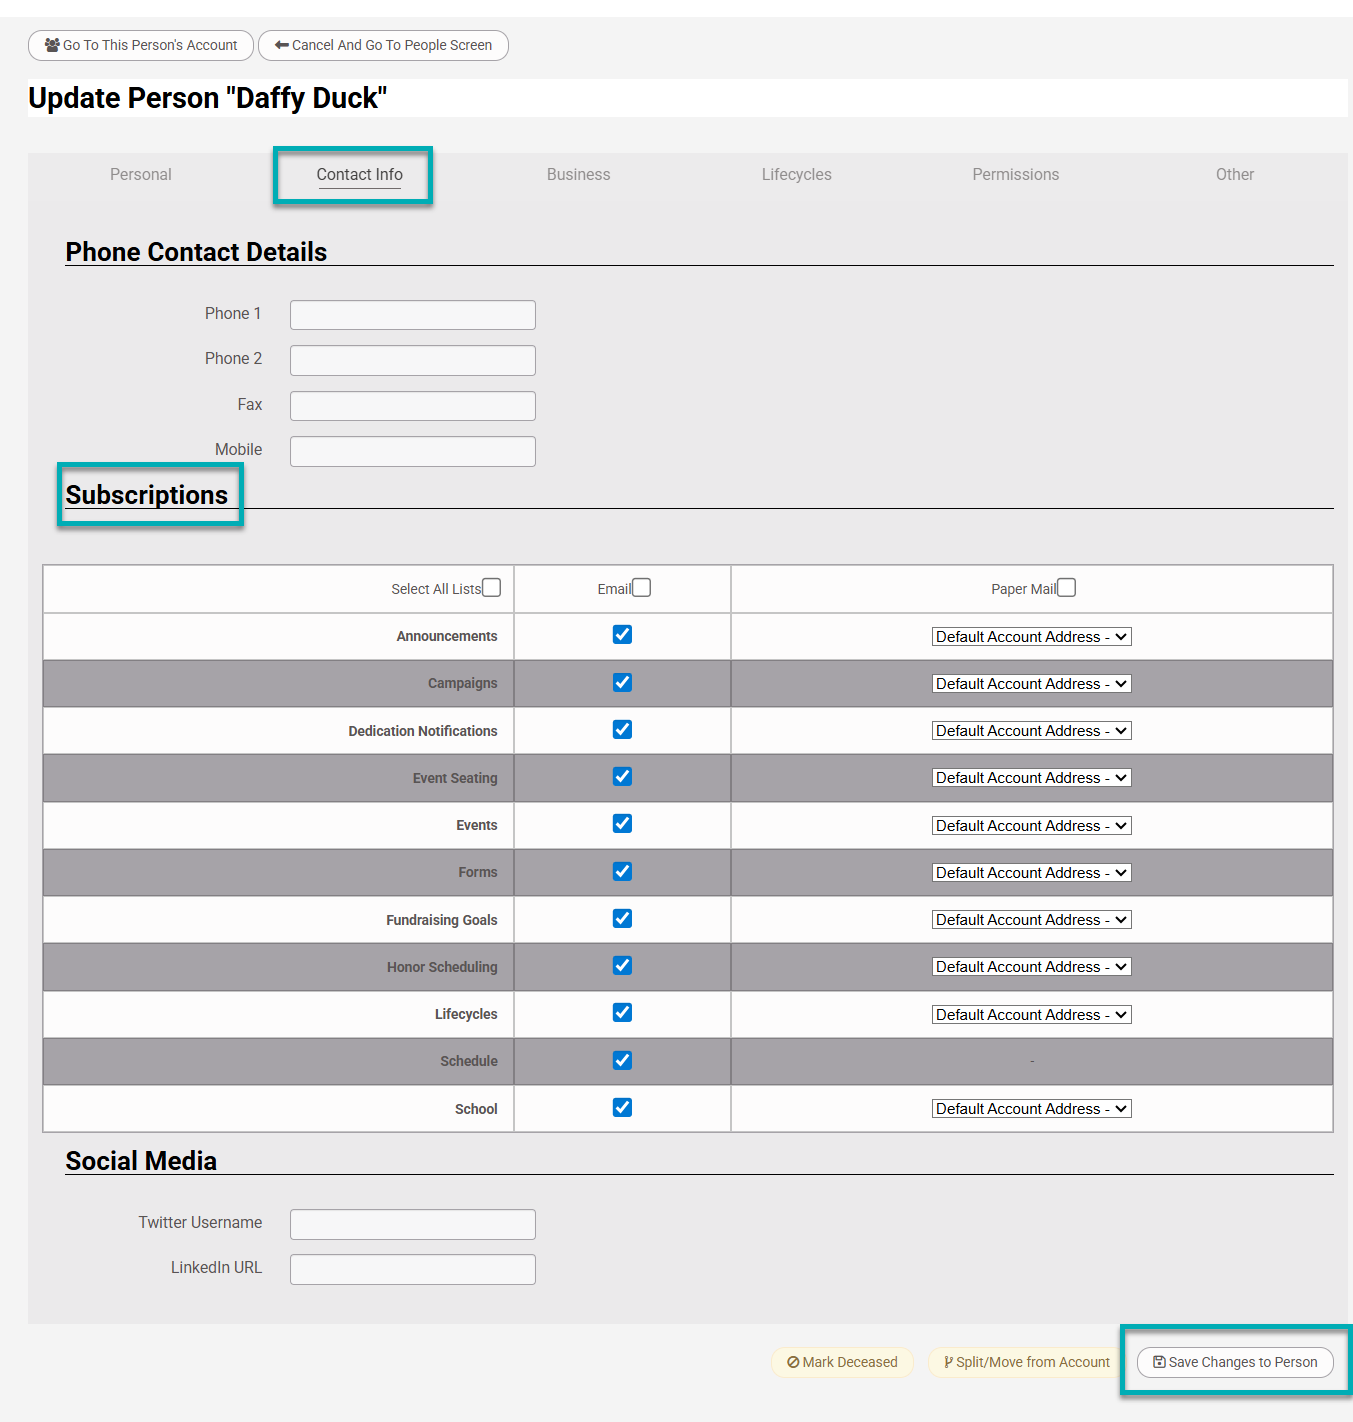Toggle the Email select-all header checkbox
This screenshot has height=1422, width=1353.
coord(642,588)
